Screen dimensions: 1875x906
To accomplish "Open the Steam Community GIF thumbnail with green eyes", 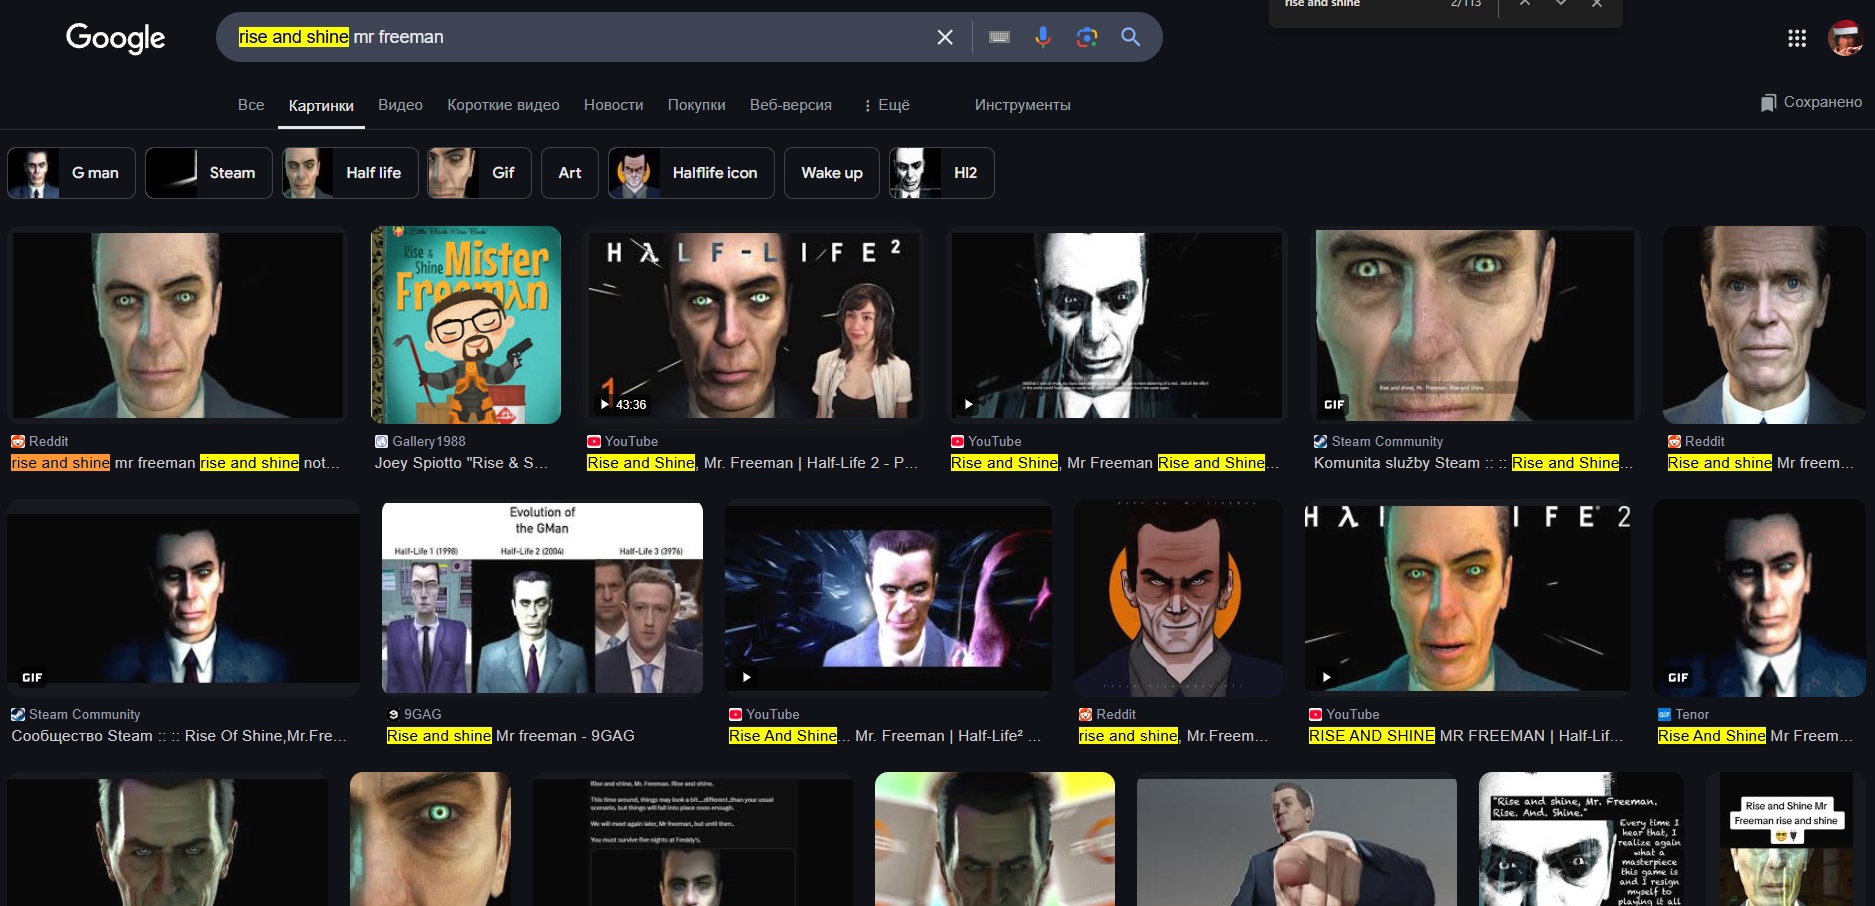I will point(1476,325).
